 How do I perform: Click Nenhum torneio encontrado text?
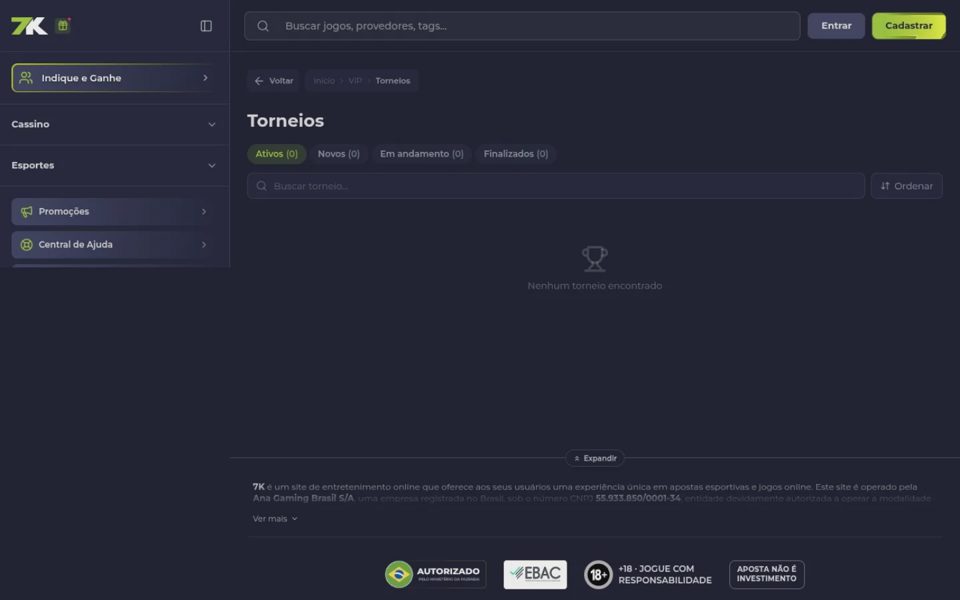click(594, 286)
